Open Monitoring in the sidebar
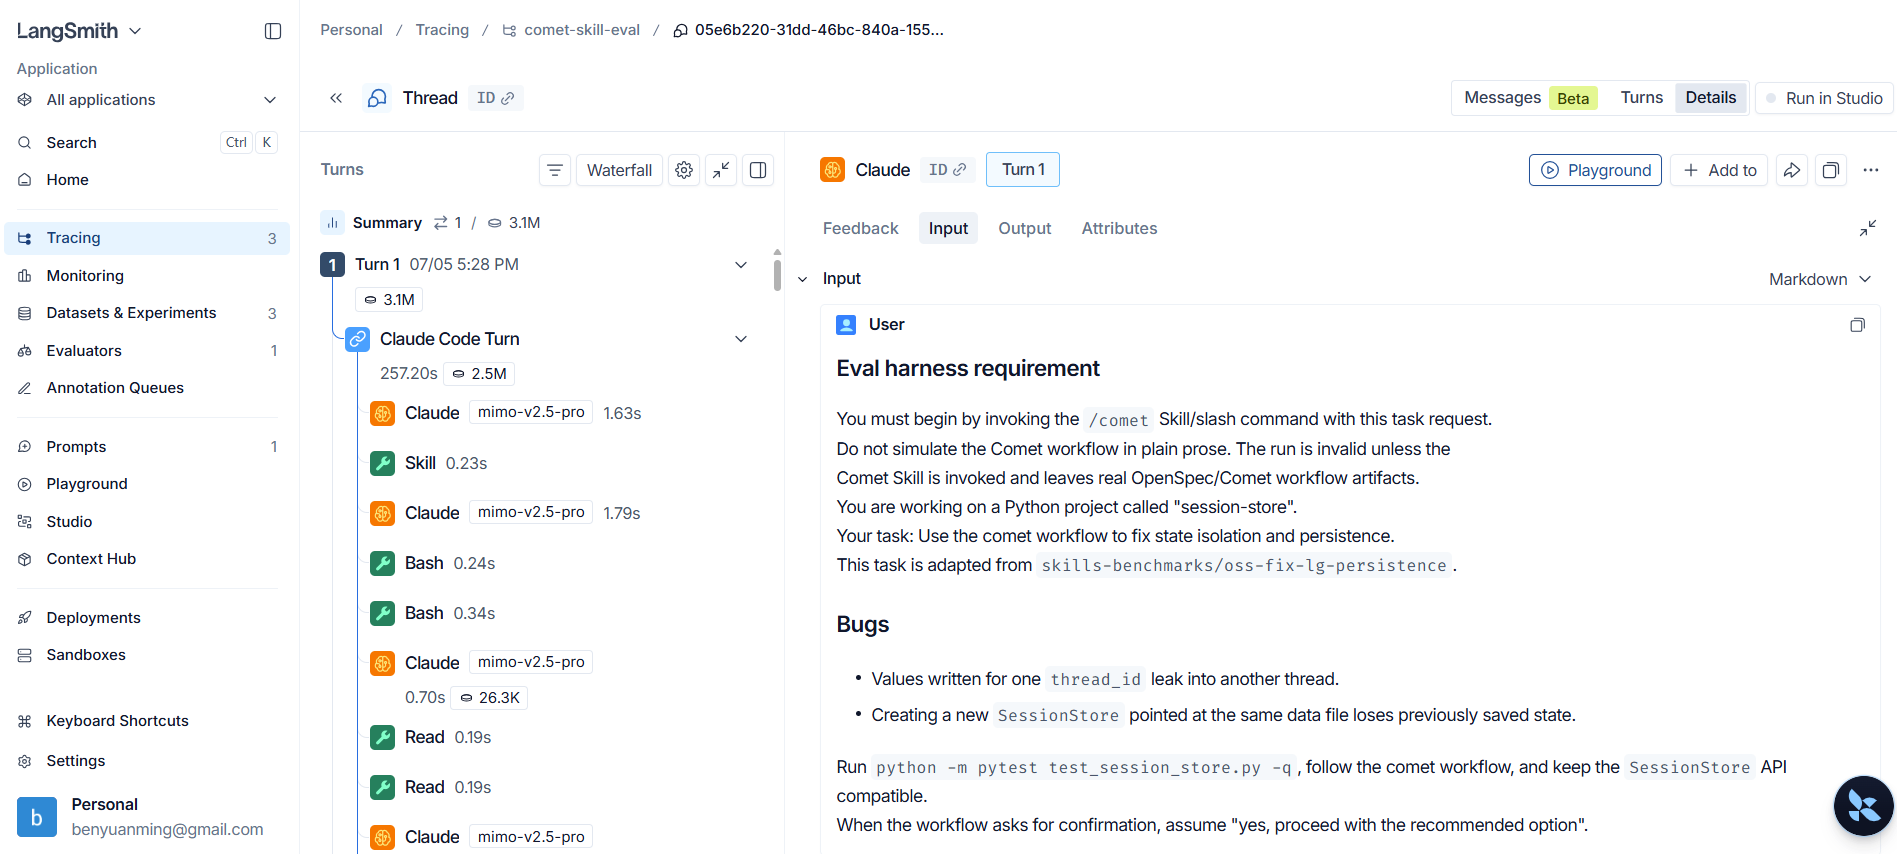Image resolution: width=1897 pixels, height=854 pixels. tap(147, 276)
